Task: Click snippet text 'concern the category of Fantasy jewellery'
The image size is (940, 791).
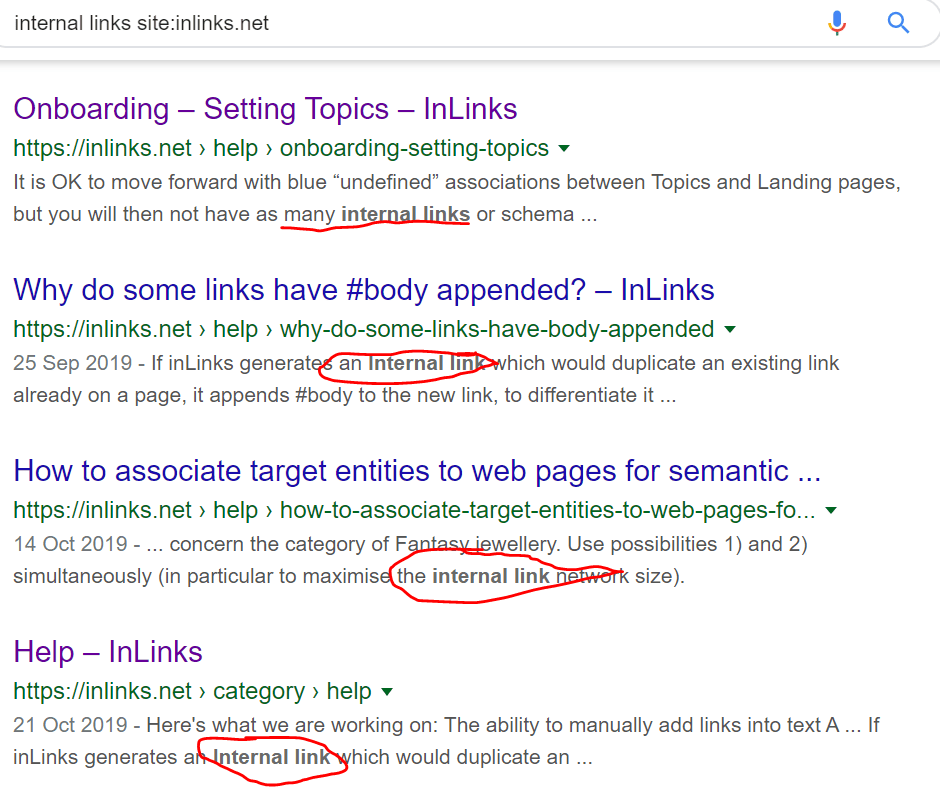Action: 363,544
